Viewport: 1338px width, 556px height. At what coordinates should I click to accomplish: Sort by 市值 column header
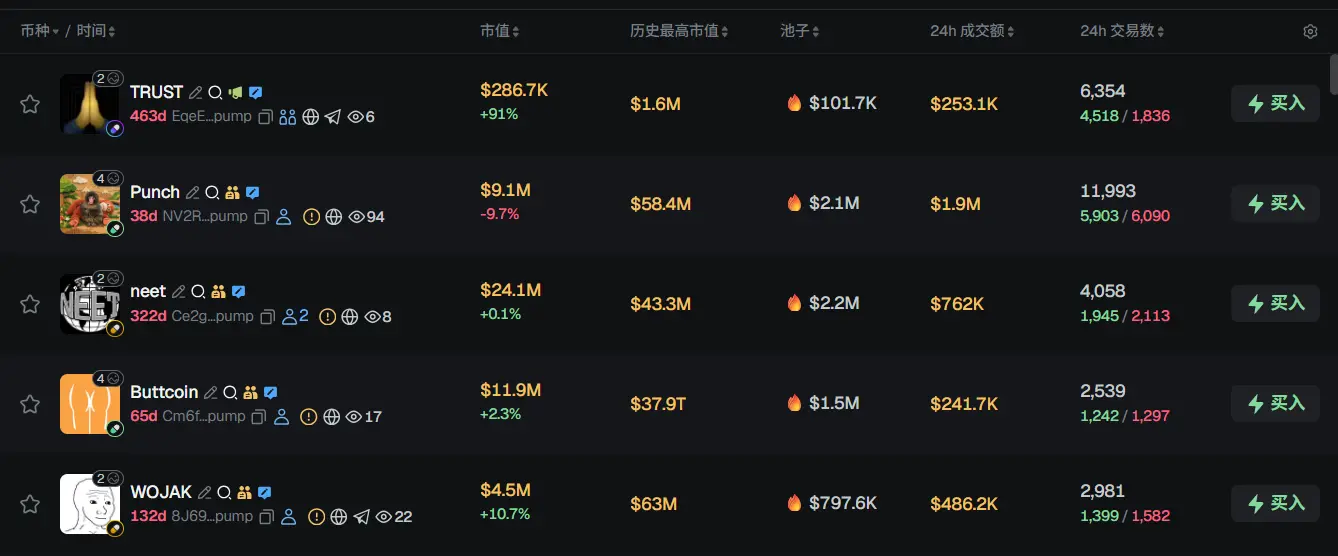point(499,31)
